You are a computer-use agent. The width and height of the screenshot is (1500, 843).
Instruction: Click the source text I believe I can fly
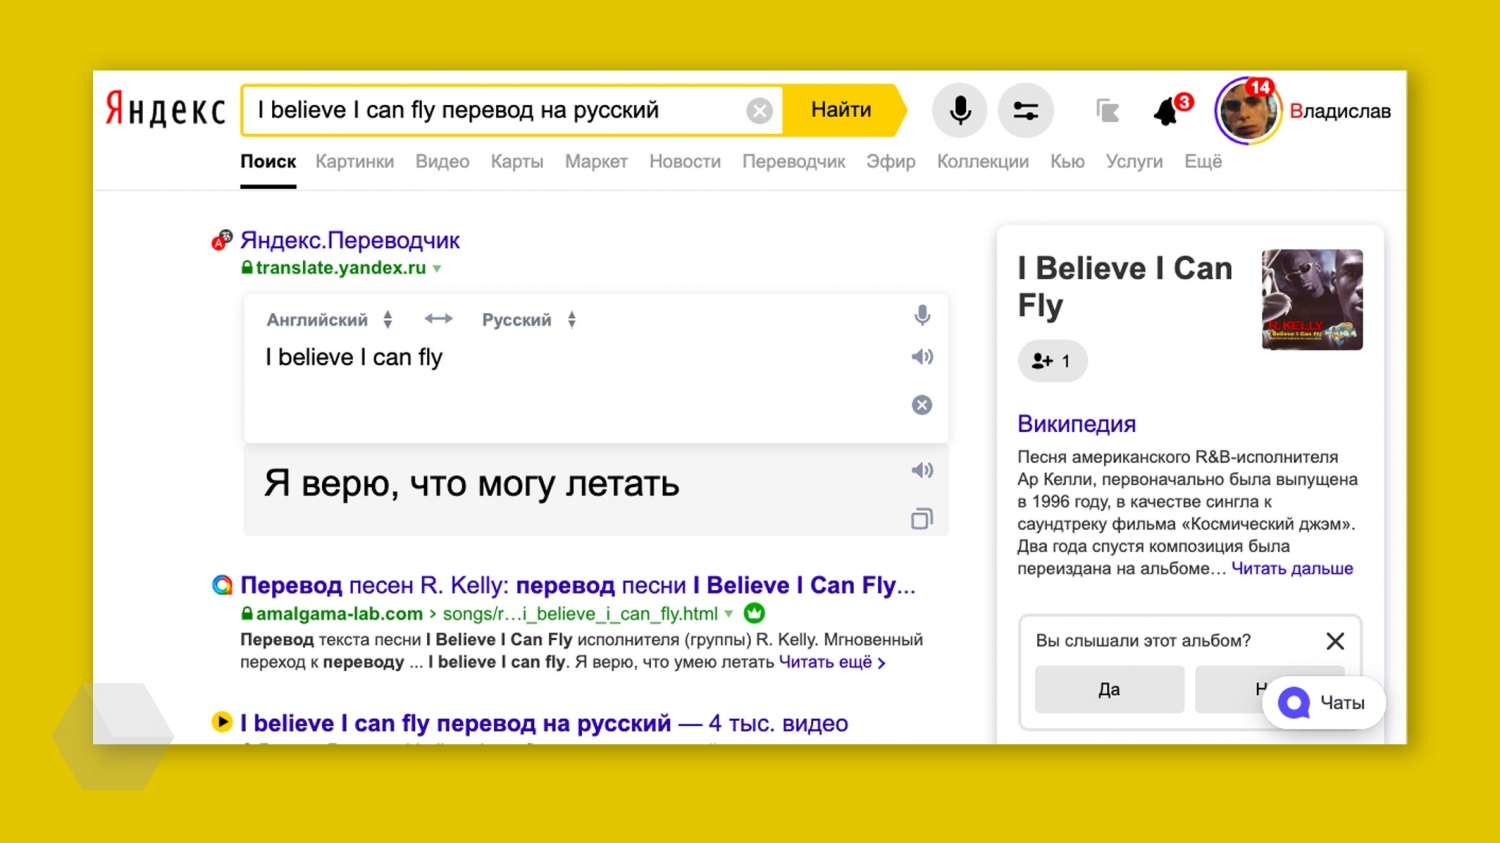tap(354, 357)
